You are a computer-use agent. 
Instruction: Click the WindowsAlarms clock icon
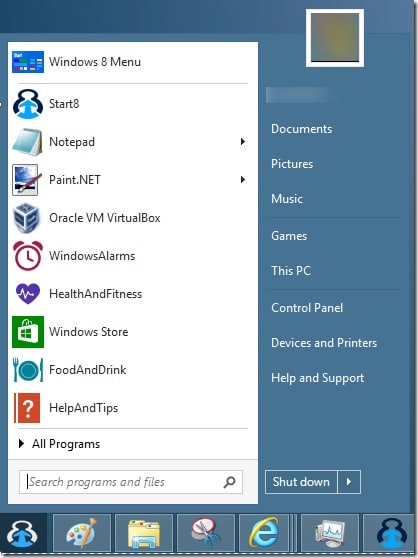(x=28, y=256)
